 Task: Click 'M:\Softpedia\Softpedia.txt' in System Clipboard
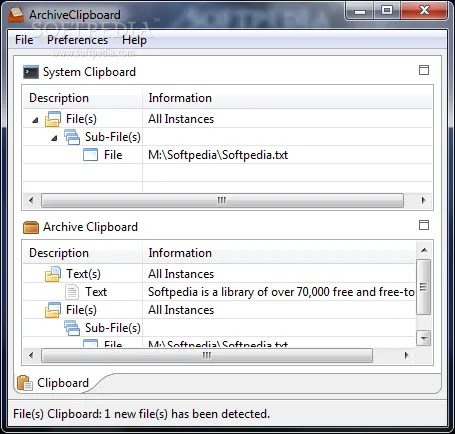[218, 155]
